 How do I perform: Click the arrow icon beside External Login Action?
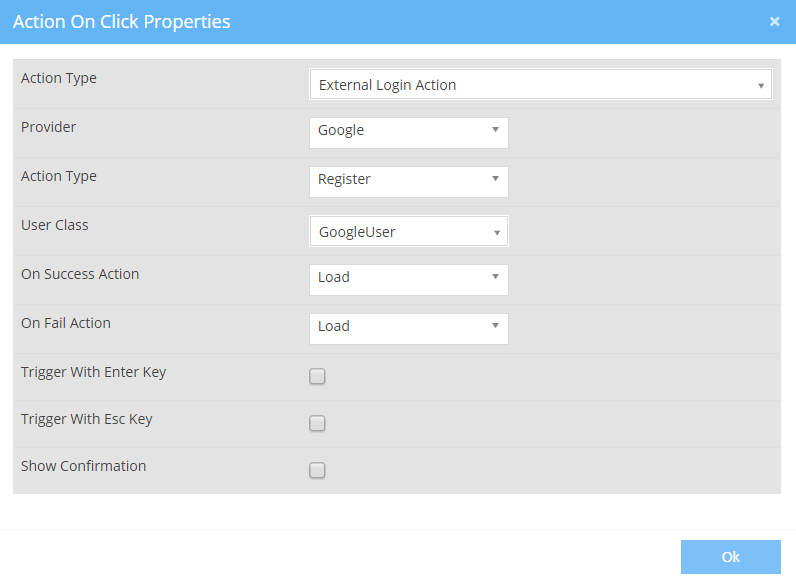(761, 86)
